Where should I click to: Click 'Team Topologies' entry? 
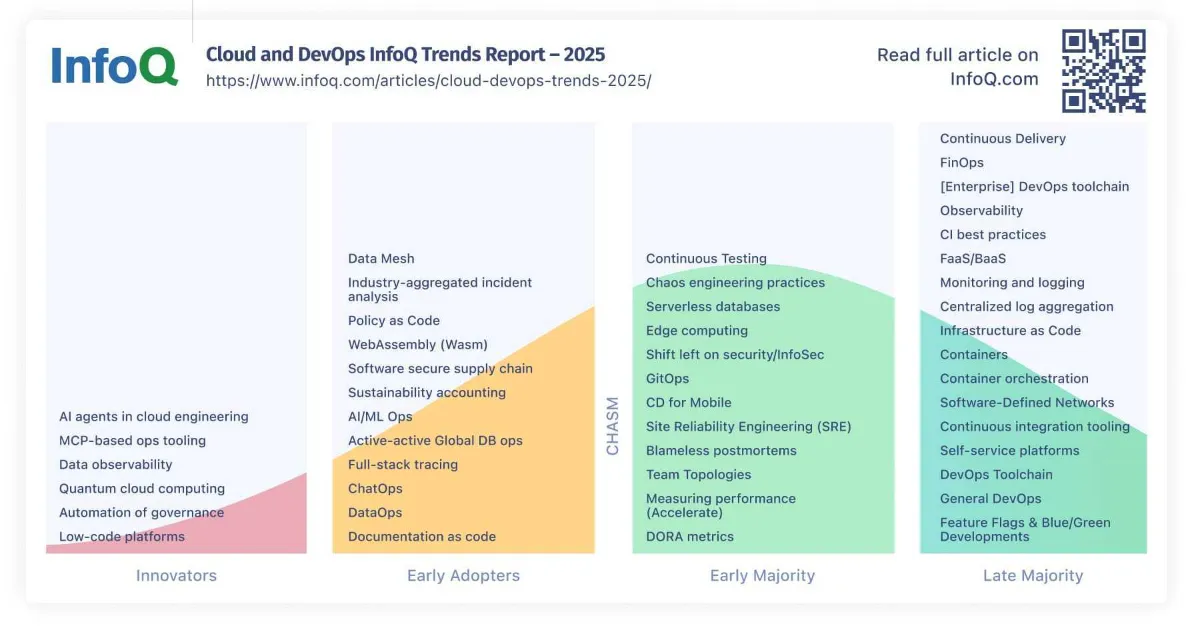point(698,475)
